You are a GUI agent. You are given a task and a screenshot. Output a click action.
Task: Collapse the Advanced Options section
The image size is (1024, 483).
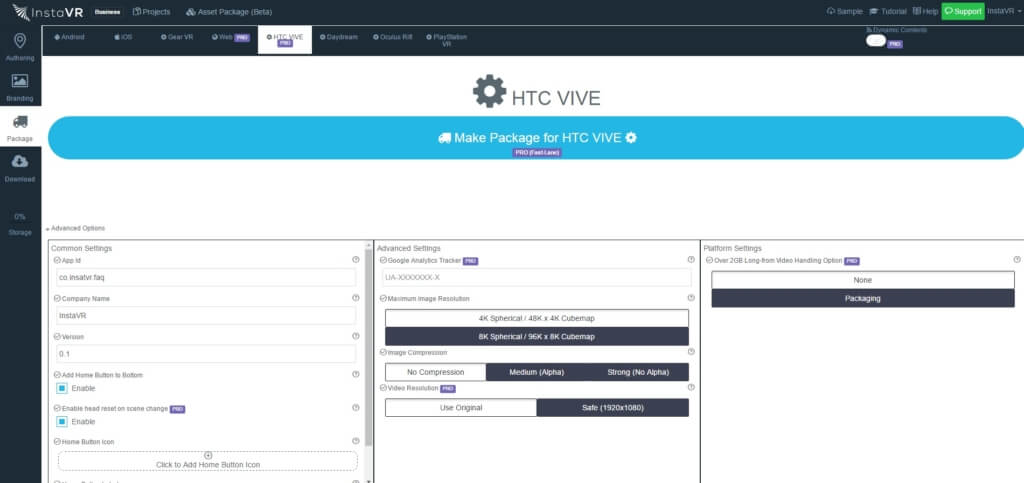(76, 228)
